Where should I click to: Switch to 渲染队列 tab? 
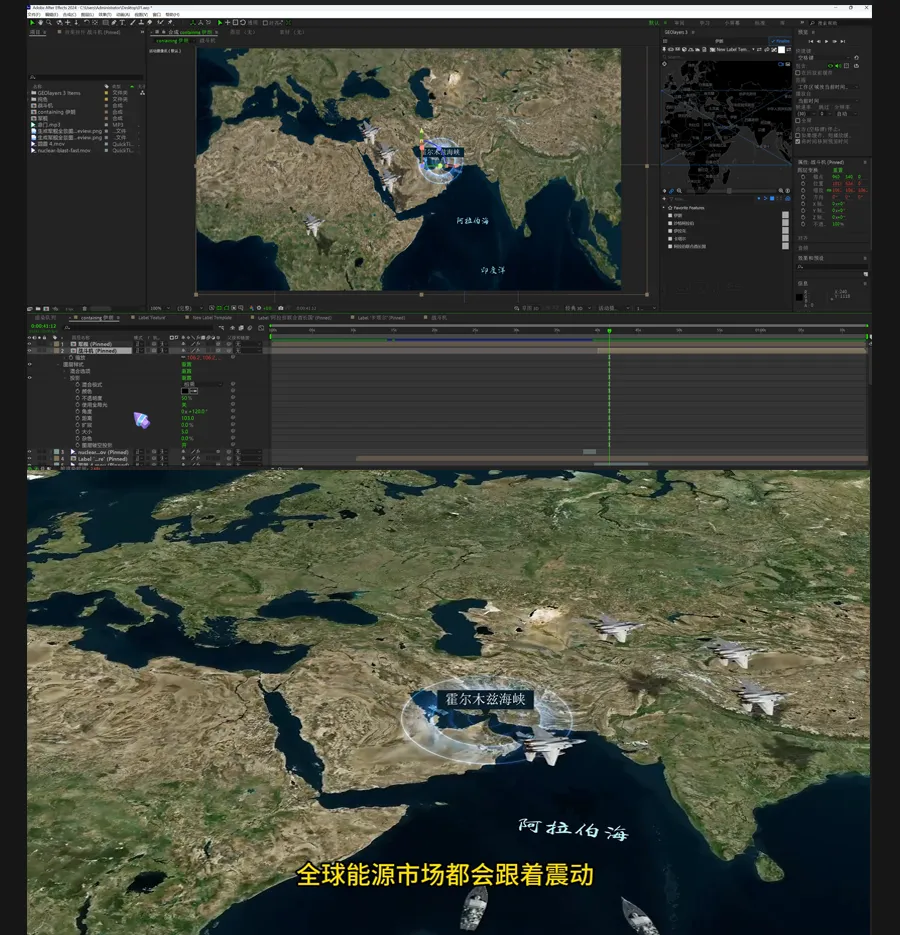pyautogui.click(x=46, y=318)
